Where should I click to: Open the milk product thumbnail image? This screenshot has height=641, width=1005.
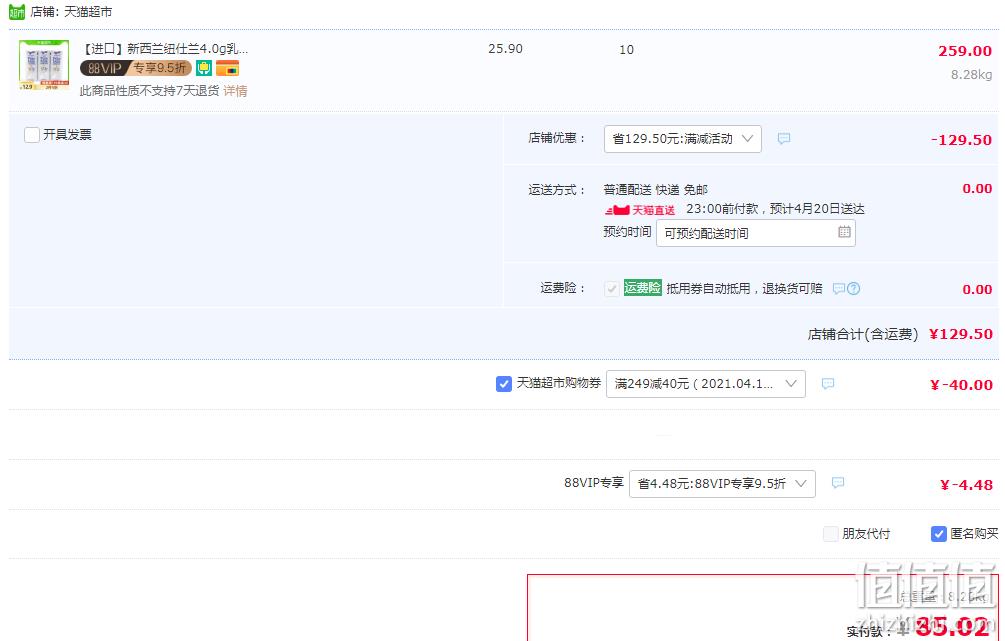44,65
